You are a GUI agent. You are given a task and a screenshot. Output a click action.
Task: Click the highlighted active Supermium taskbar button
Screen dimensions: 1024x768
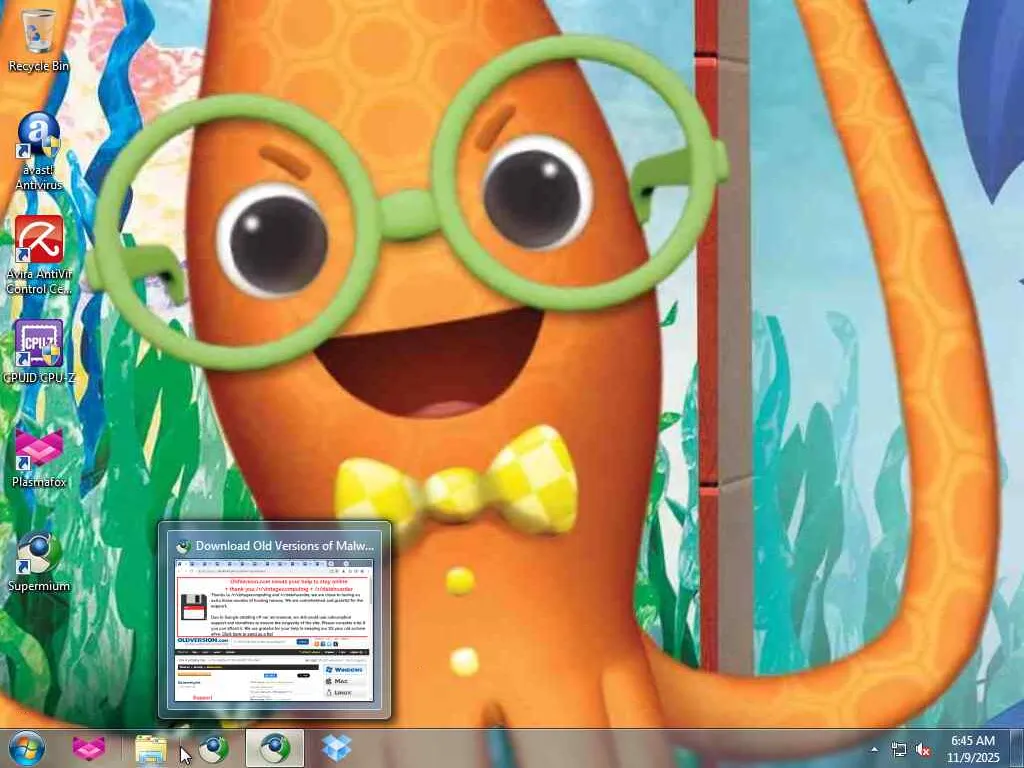coord(275,748)
